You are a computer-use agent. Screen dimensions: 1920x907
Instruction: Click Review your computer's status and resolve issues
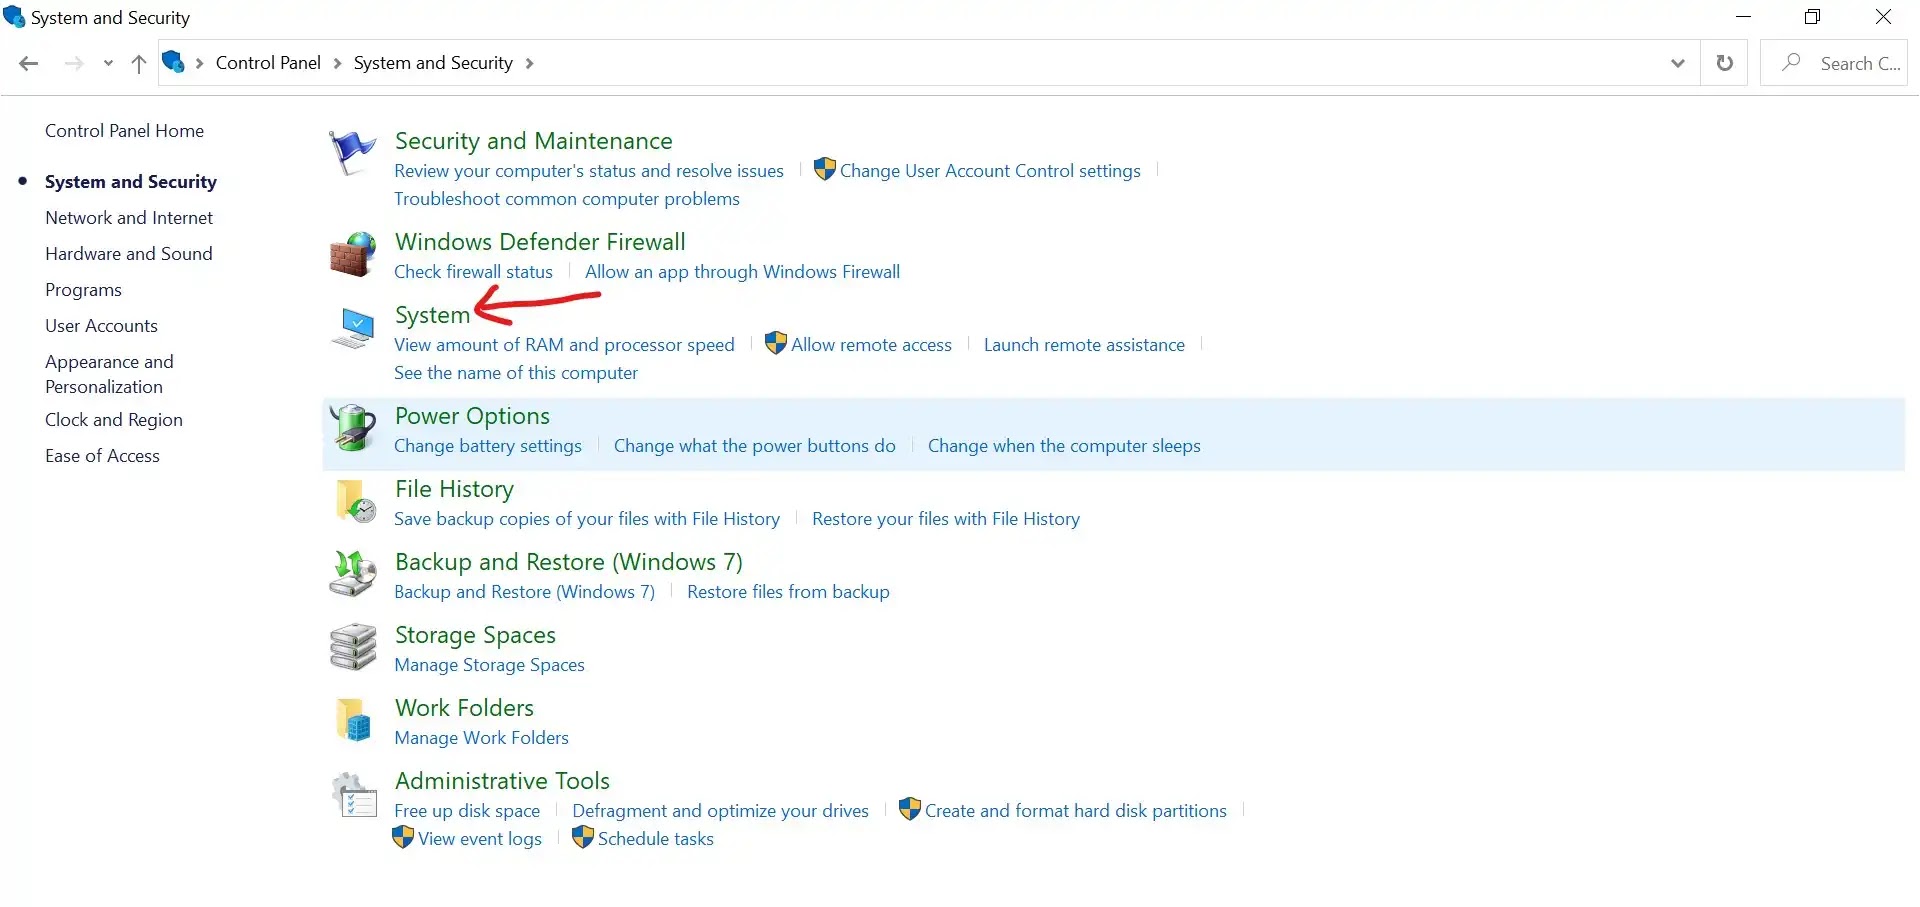pyautogui.click(x=589, y=171)
